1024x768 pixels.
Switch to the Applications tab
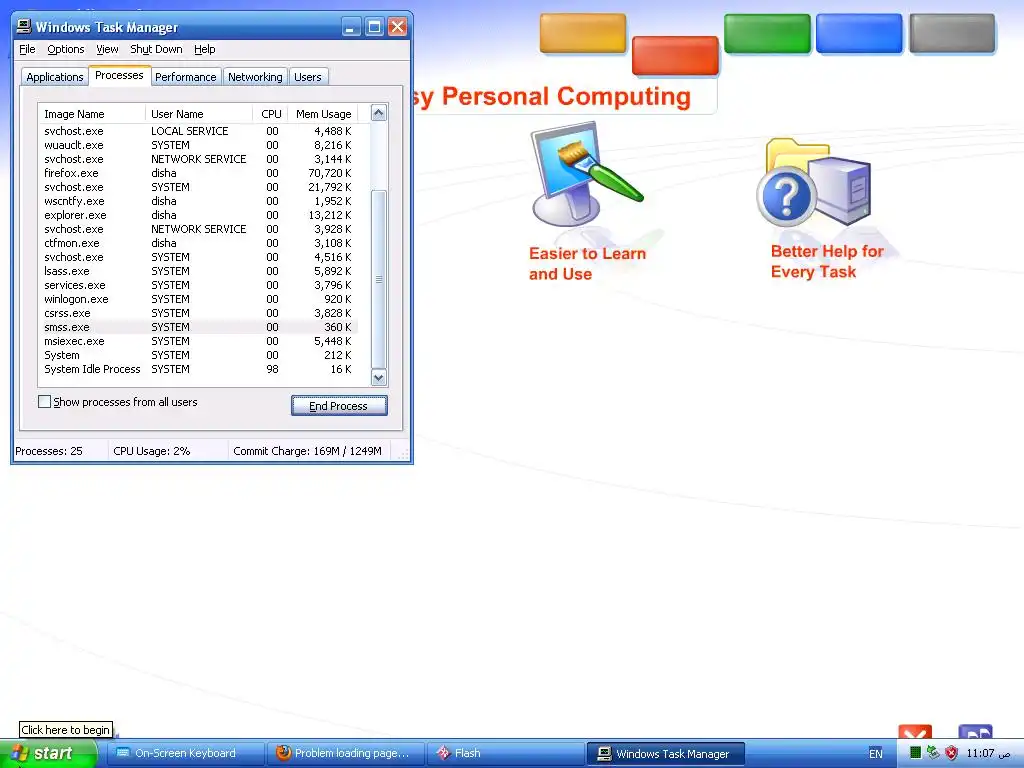(x=55, y=77)
